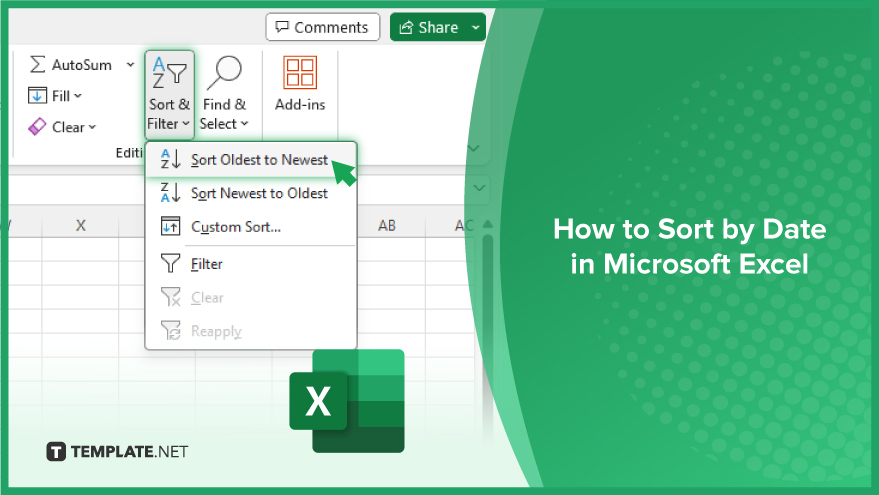Choose Sort Newest to Oldest
Viewport: 879px width, 495px height.
[x=251, y=193]
